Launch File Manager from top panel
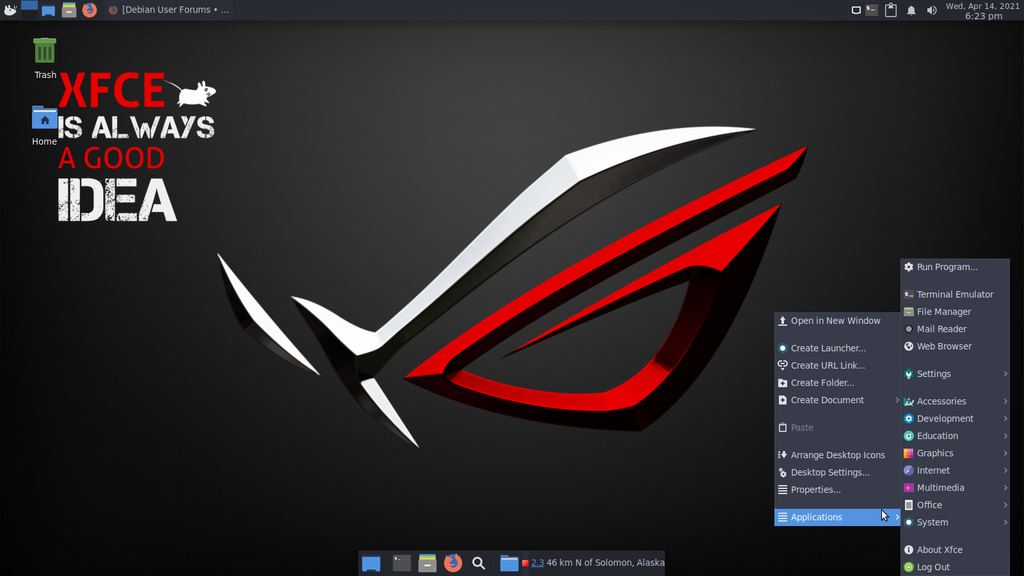 (x=69, y=10)
